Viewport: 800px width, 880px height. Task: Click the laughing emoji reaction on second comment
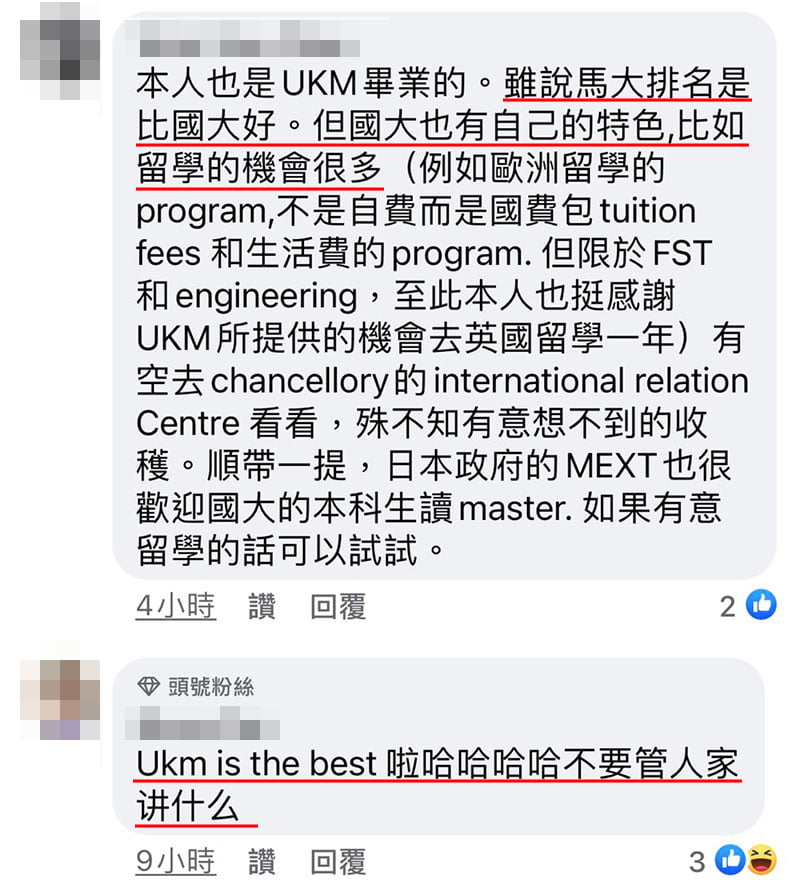click(x=762, y=859)
